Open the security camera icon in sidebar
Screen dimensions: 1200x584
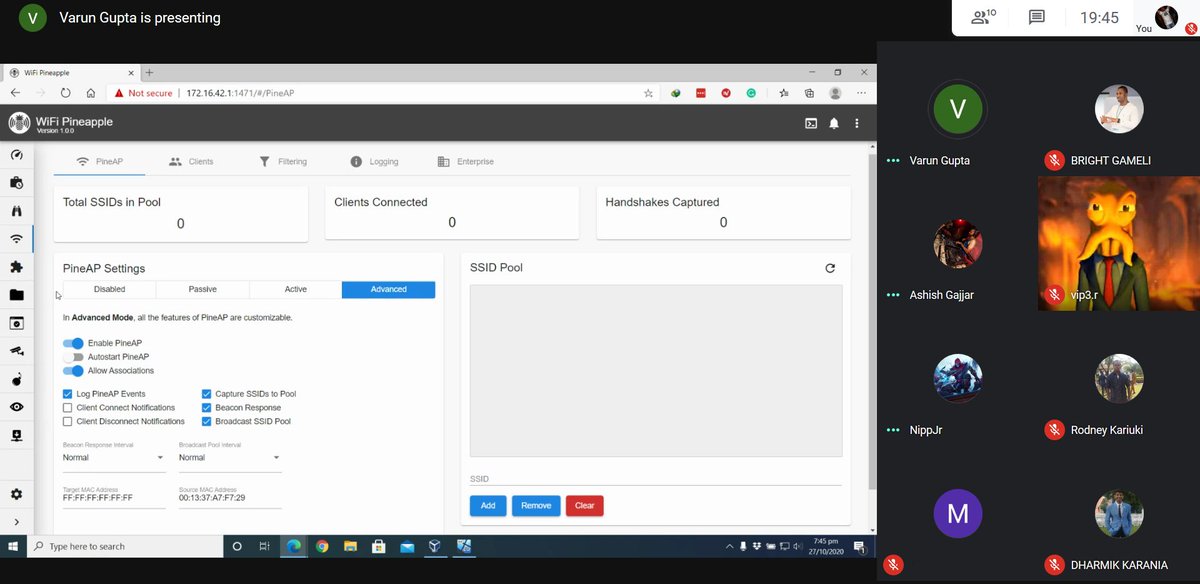[16, 351]
